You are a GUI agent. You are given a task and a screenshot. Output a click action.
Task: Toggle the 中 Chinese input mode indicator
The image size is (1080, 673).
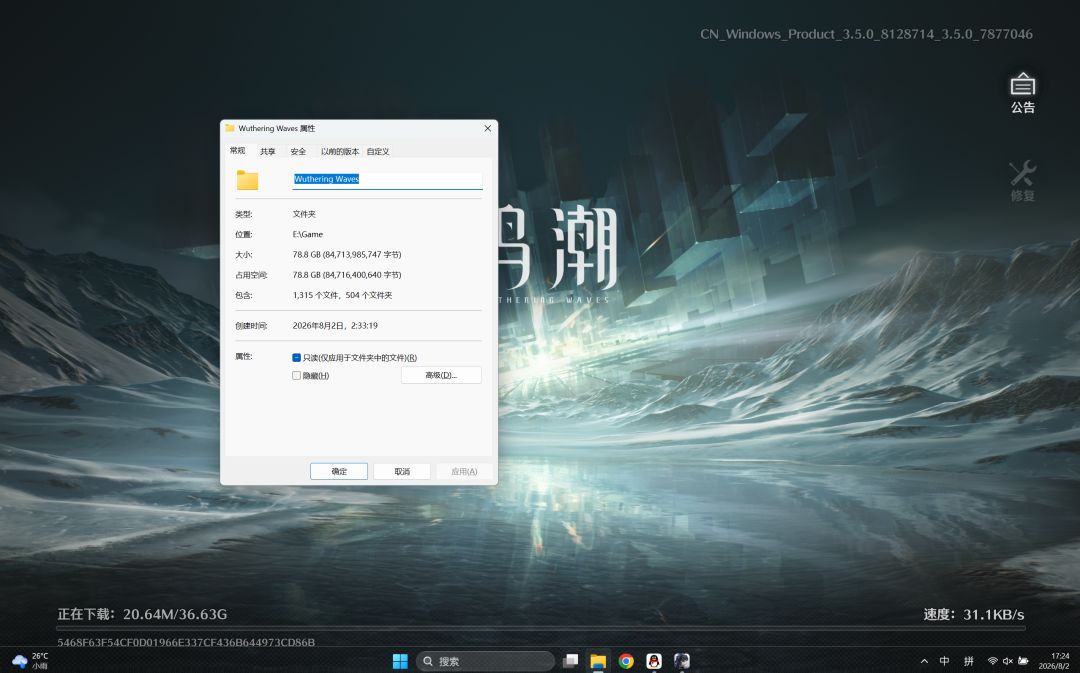coord(944,661)
